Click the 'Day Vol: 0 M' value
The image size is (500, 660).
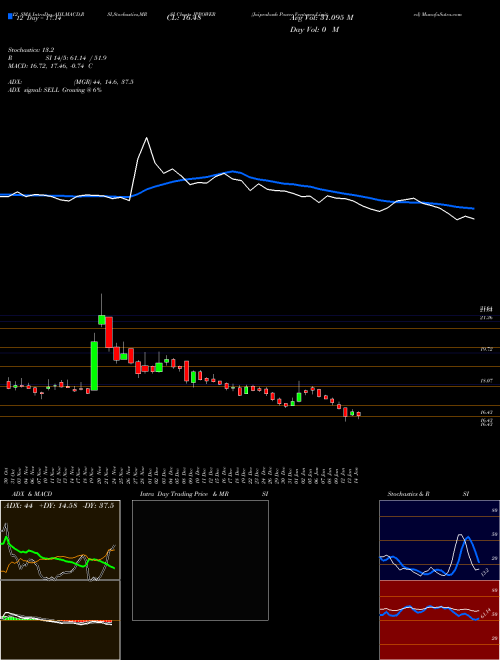[x=314, y=30]
